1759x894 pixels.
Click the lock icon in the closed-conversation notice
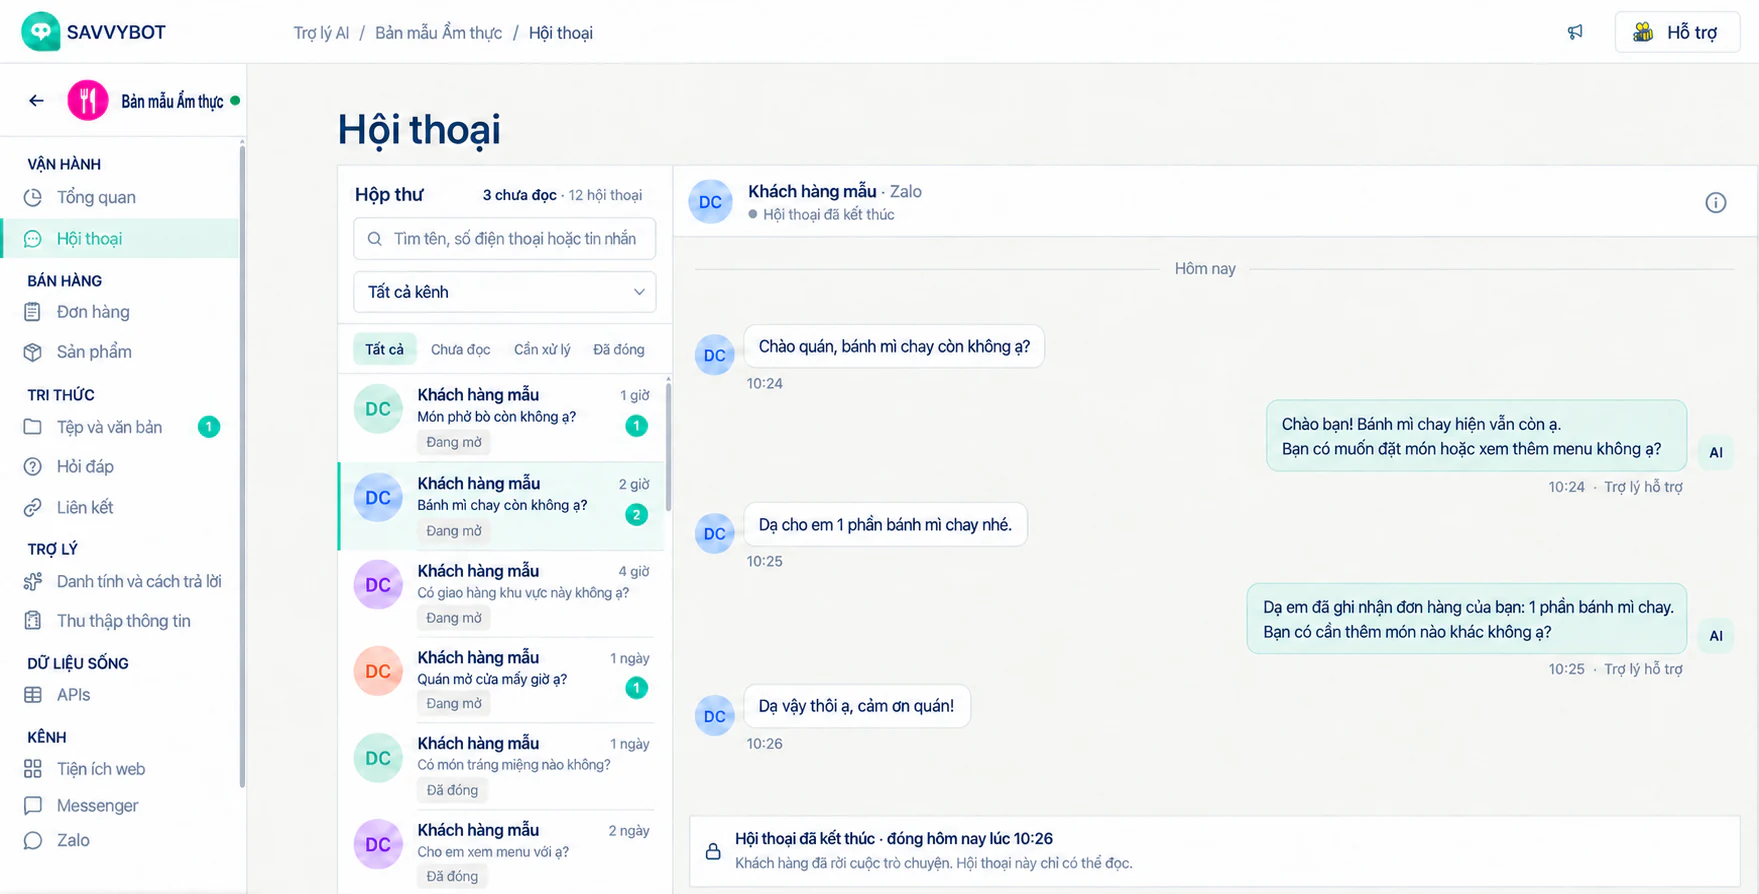click(713, 851)
